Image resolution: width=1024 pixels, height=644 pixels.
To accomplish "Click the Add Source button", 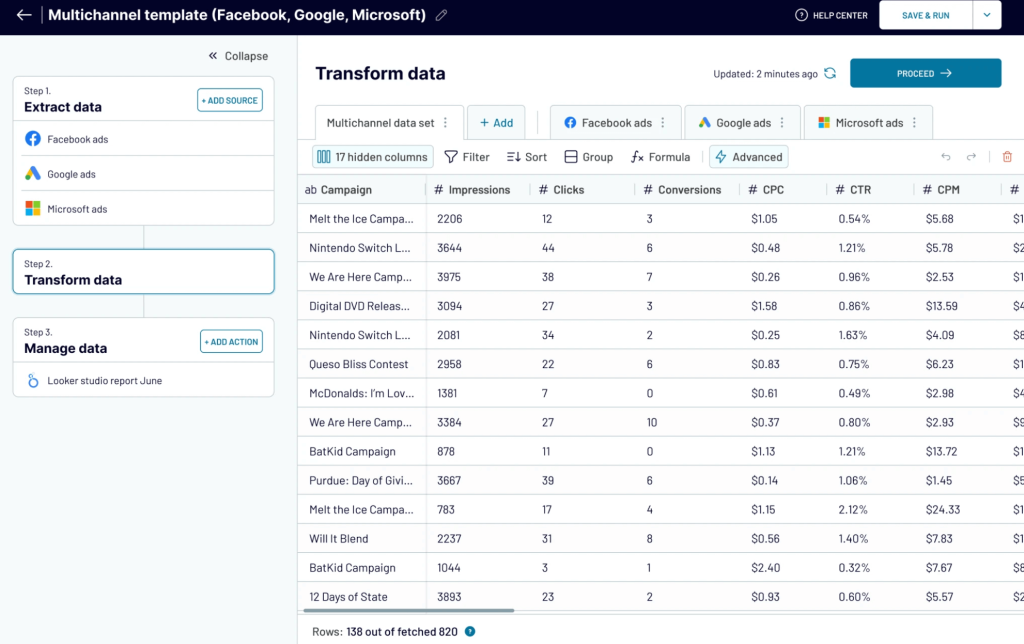I will (230, 100).
